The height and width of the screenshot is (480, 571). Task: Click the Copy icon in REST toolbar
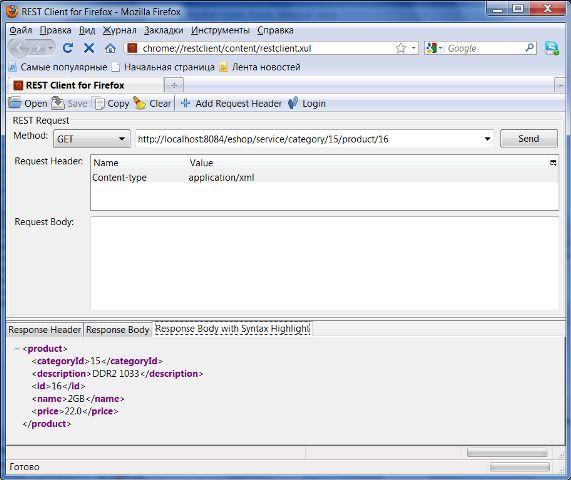pos(99,104)
